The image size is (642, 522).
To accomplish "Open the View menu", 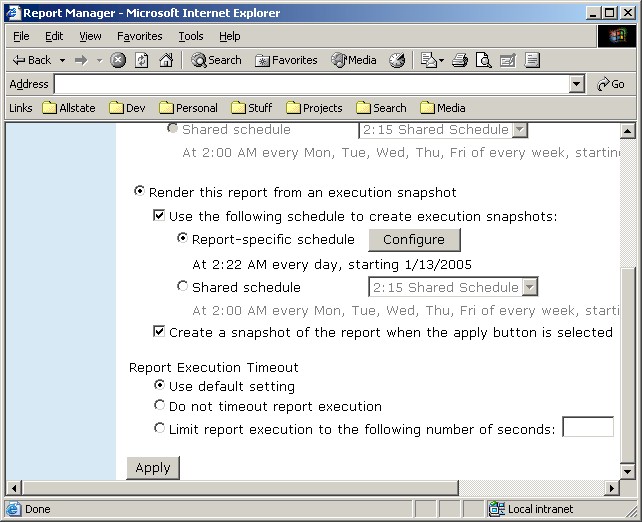I will click(x=90, y=36).
